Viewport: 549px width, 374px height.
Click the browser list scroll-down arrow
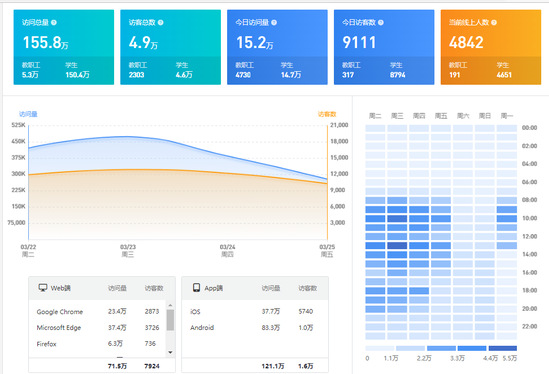(170, 352)
